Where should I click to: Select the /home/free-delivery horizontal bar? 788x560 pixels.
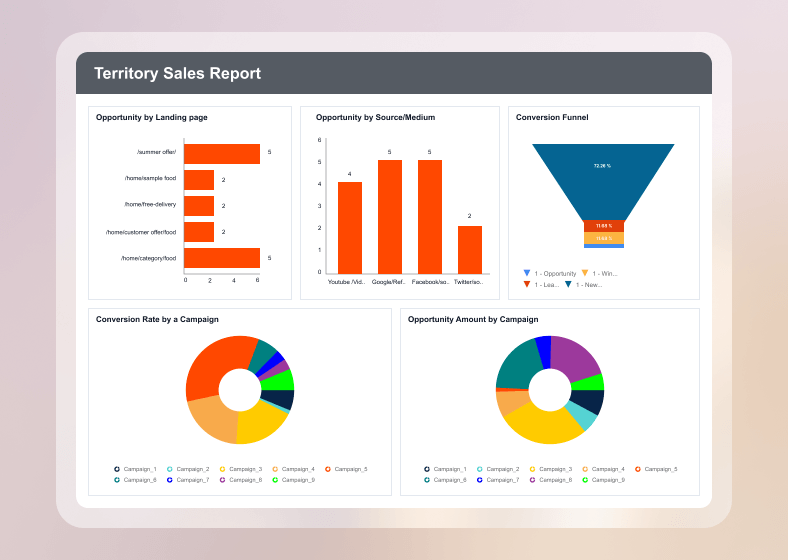[199, 206]
